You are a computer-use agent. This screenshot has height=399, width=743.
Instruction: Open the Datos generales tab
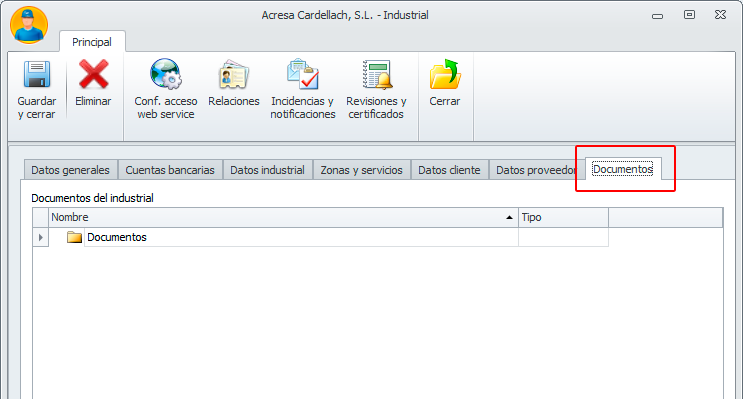pos(71,170)
